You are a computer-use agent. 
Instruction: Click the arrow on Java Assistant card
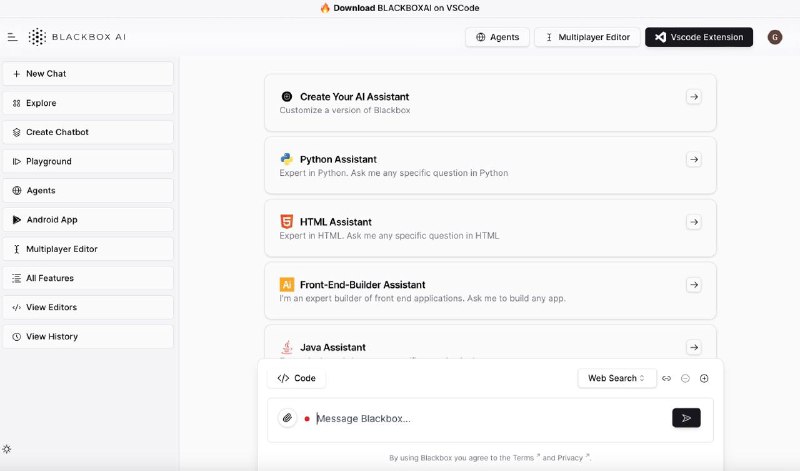(693, 348)
